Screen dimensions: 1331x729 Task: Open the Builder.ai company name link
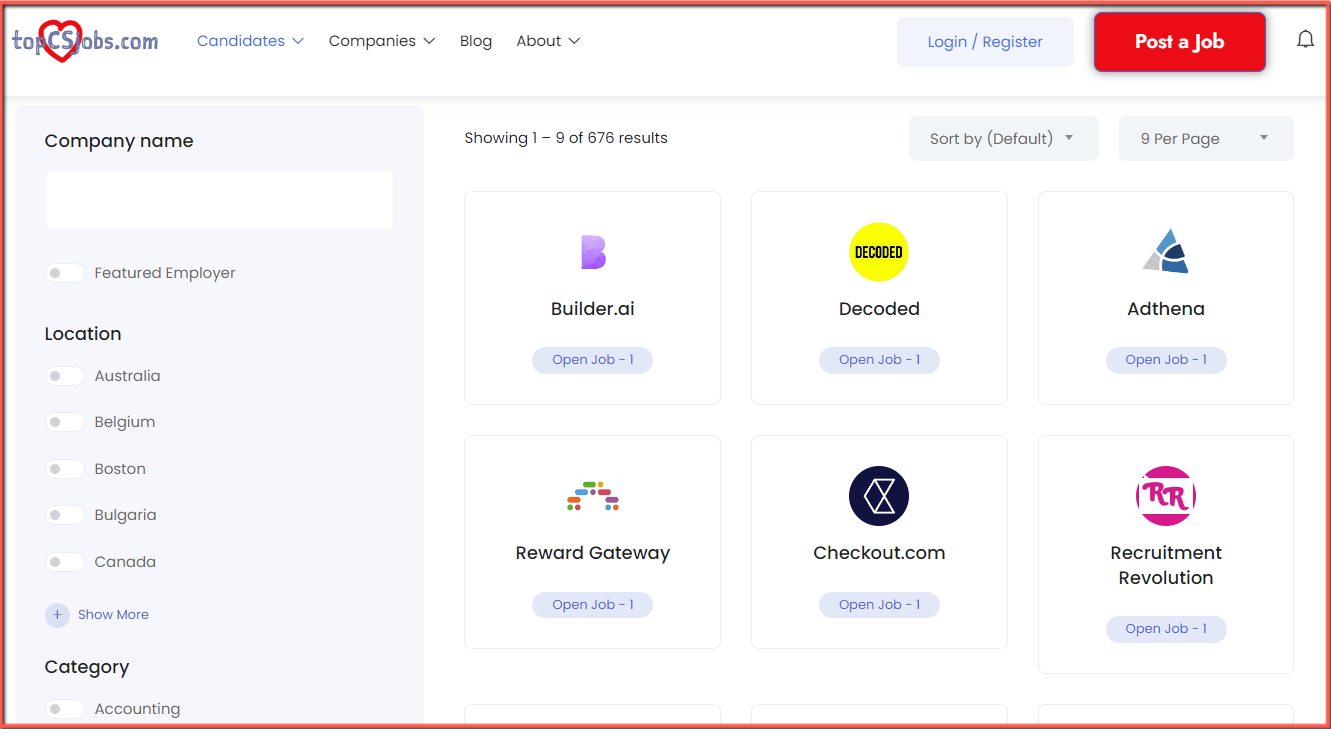click(x=593, y=309)
